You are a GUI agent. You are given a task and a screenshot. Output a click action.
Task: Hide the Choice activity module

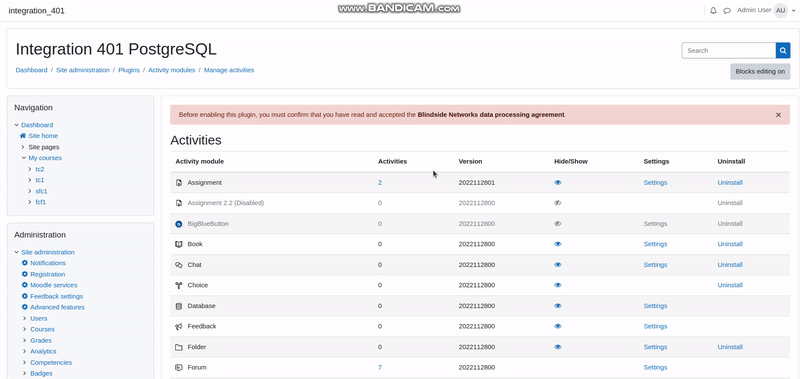pos(558,285)
